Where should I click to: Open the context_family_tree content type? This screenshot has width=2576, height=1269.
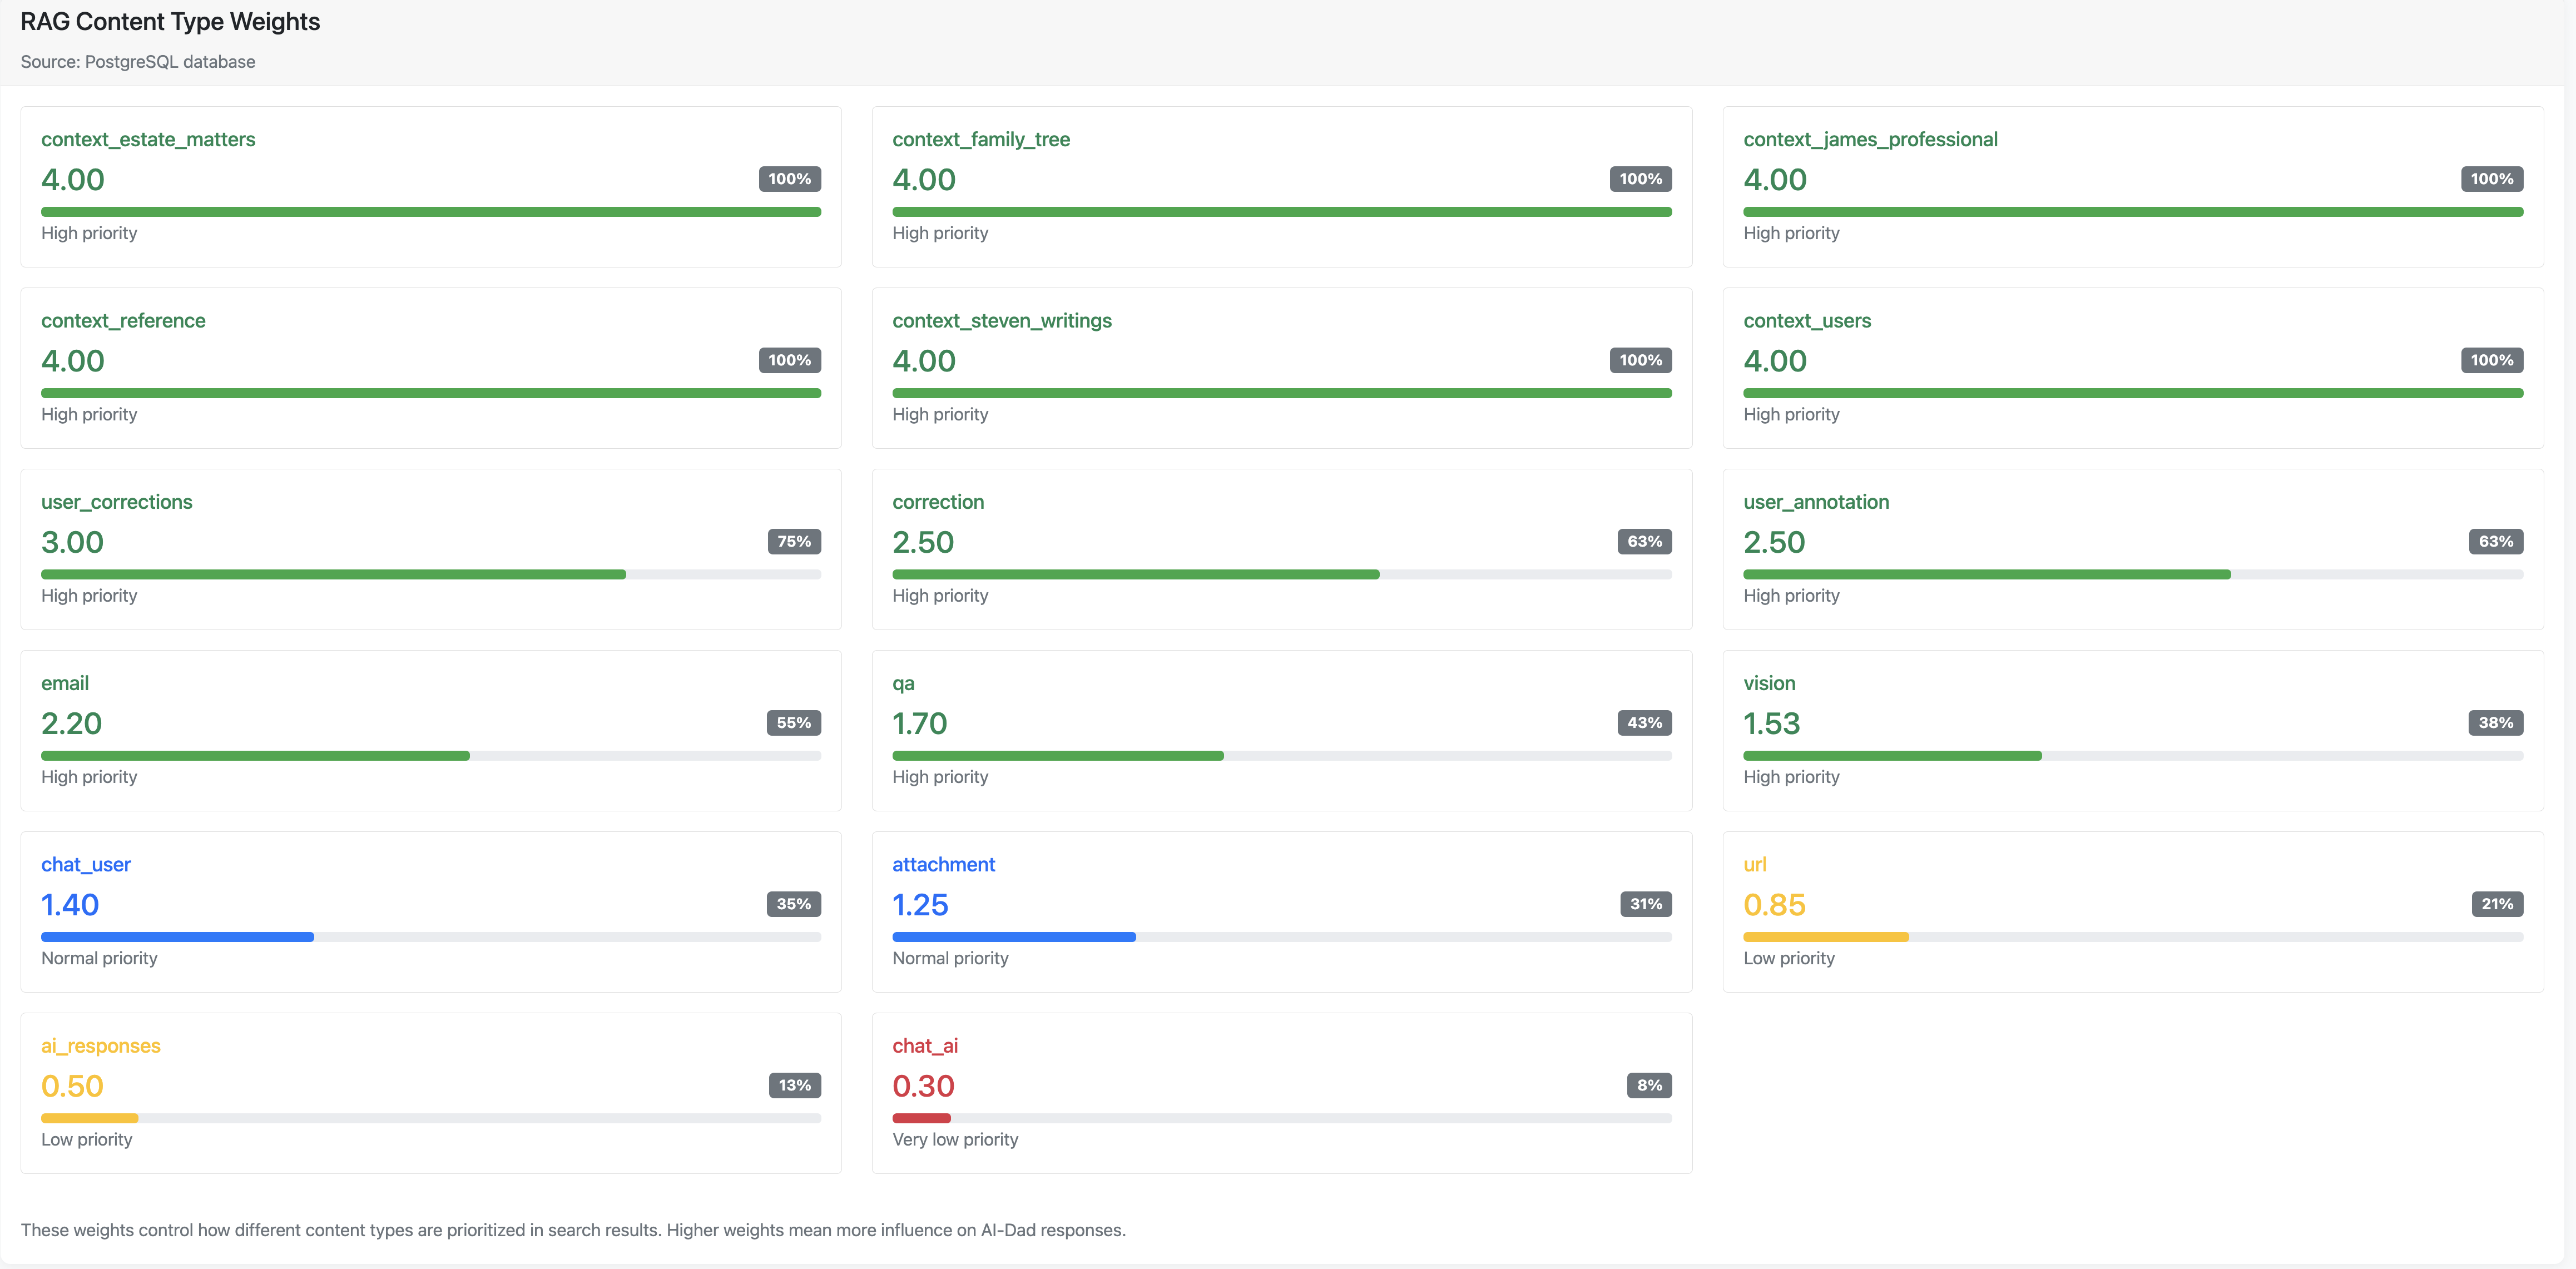pyautogui.click(x=981, y=139)
